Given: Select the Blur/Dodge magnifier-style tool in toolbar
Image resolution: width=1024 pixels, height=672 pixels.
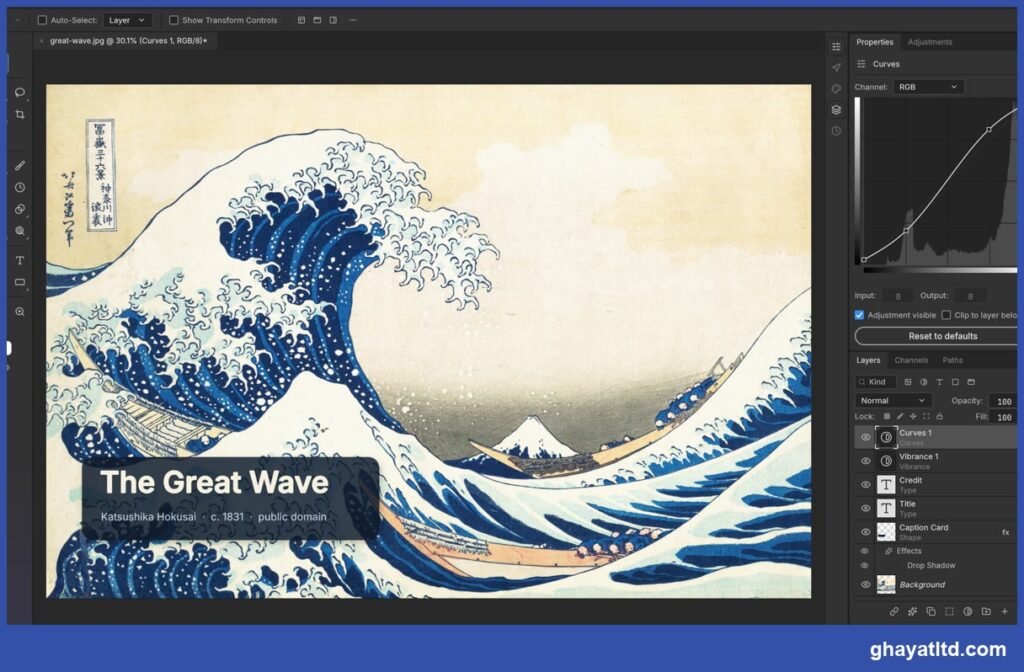Looking at the screenshot, I should 20,231.
